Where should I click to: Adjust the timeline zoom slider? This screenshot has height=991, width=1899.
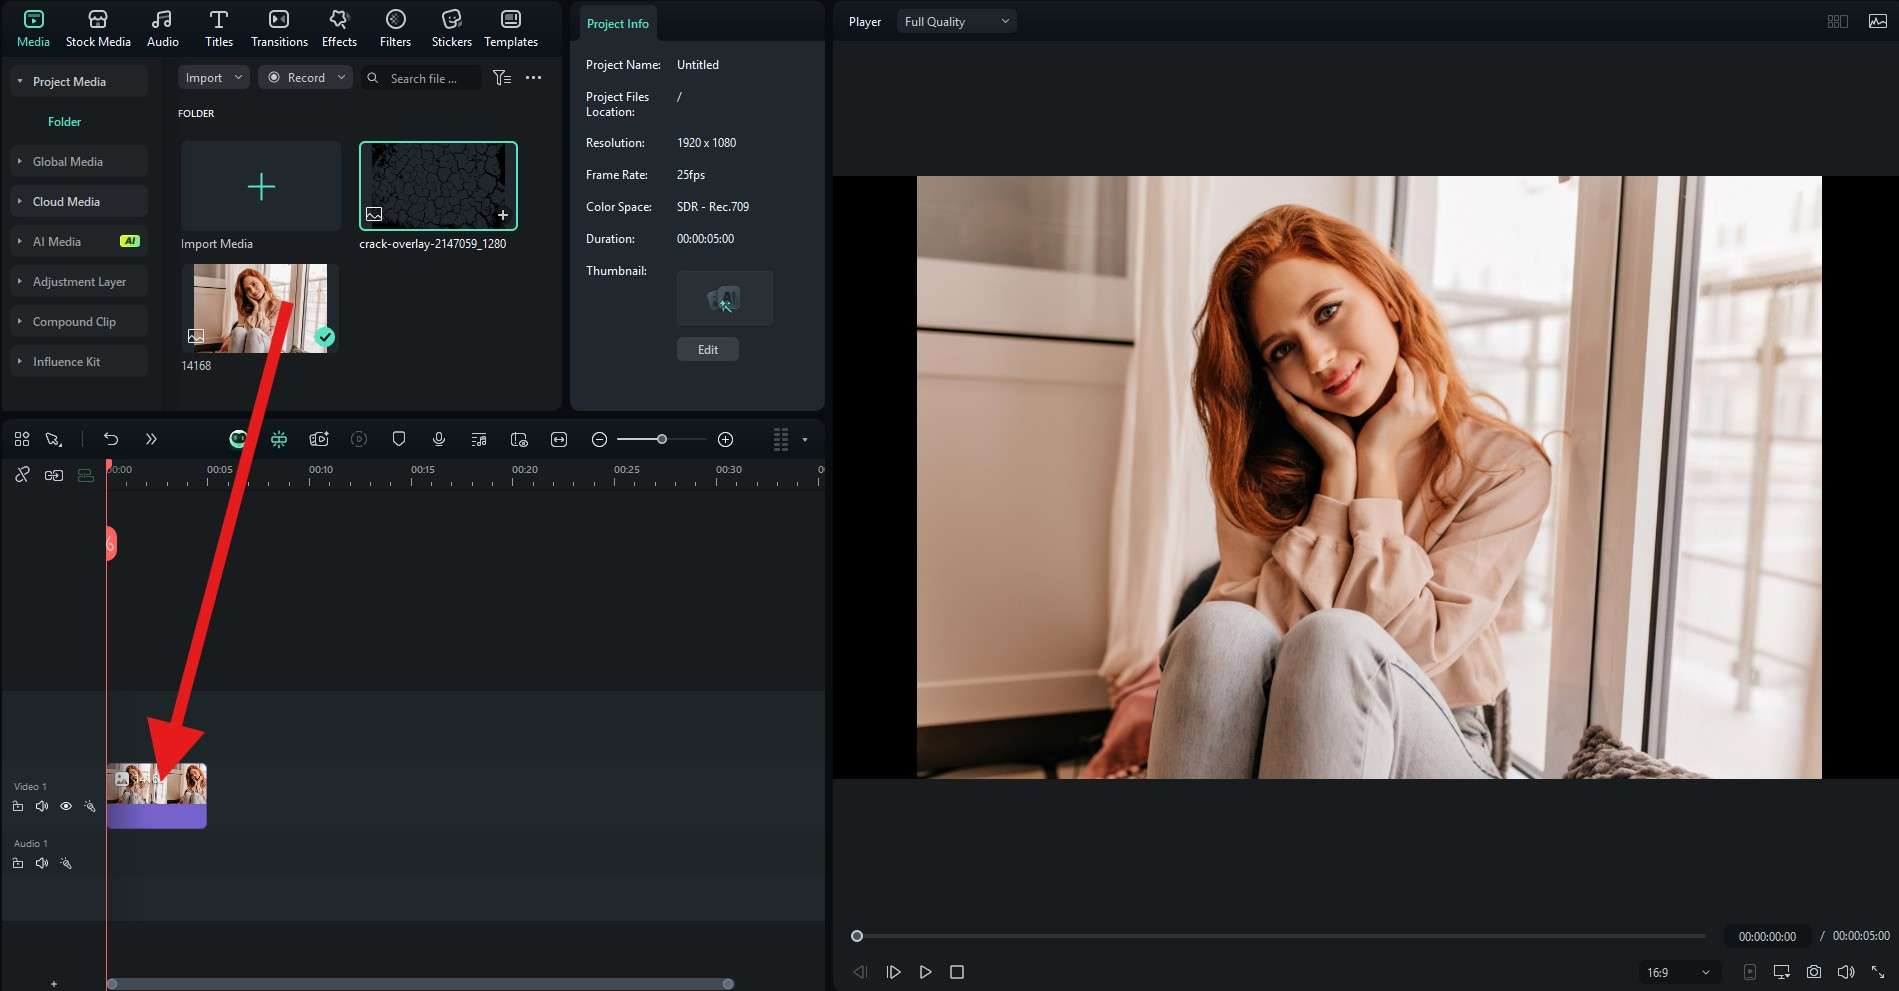point(661,439)
